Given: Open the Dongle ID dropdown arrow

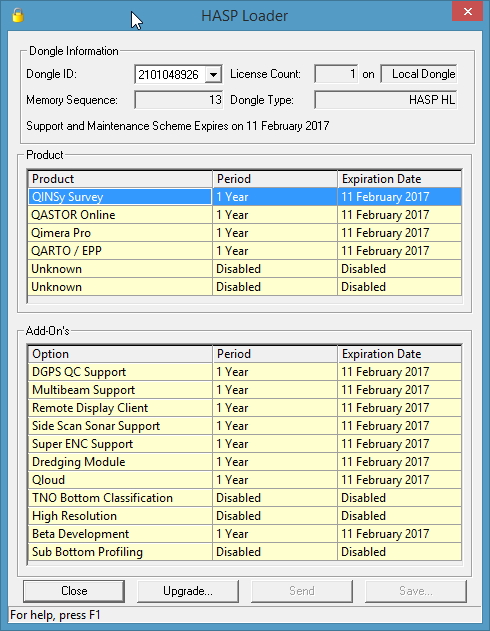Looking at the screenshot, I should point(213,74).
